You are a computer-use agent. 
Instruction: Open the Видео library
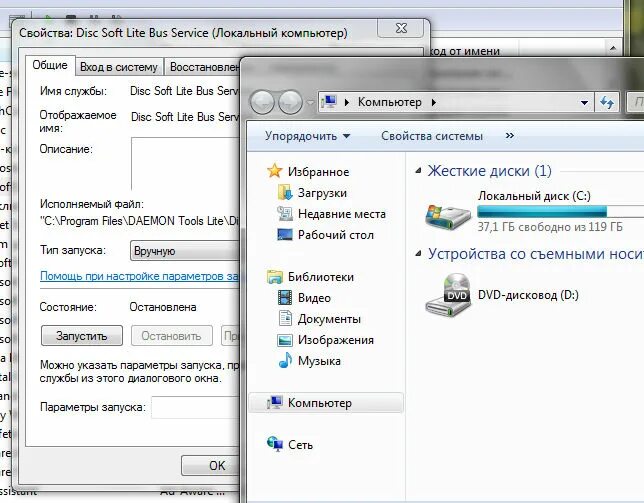pos(314,298)
